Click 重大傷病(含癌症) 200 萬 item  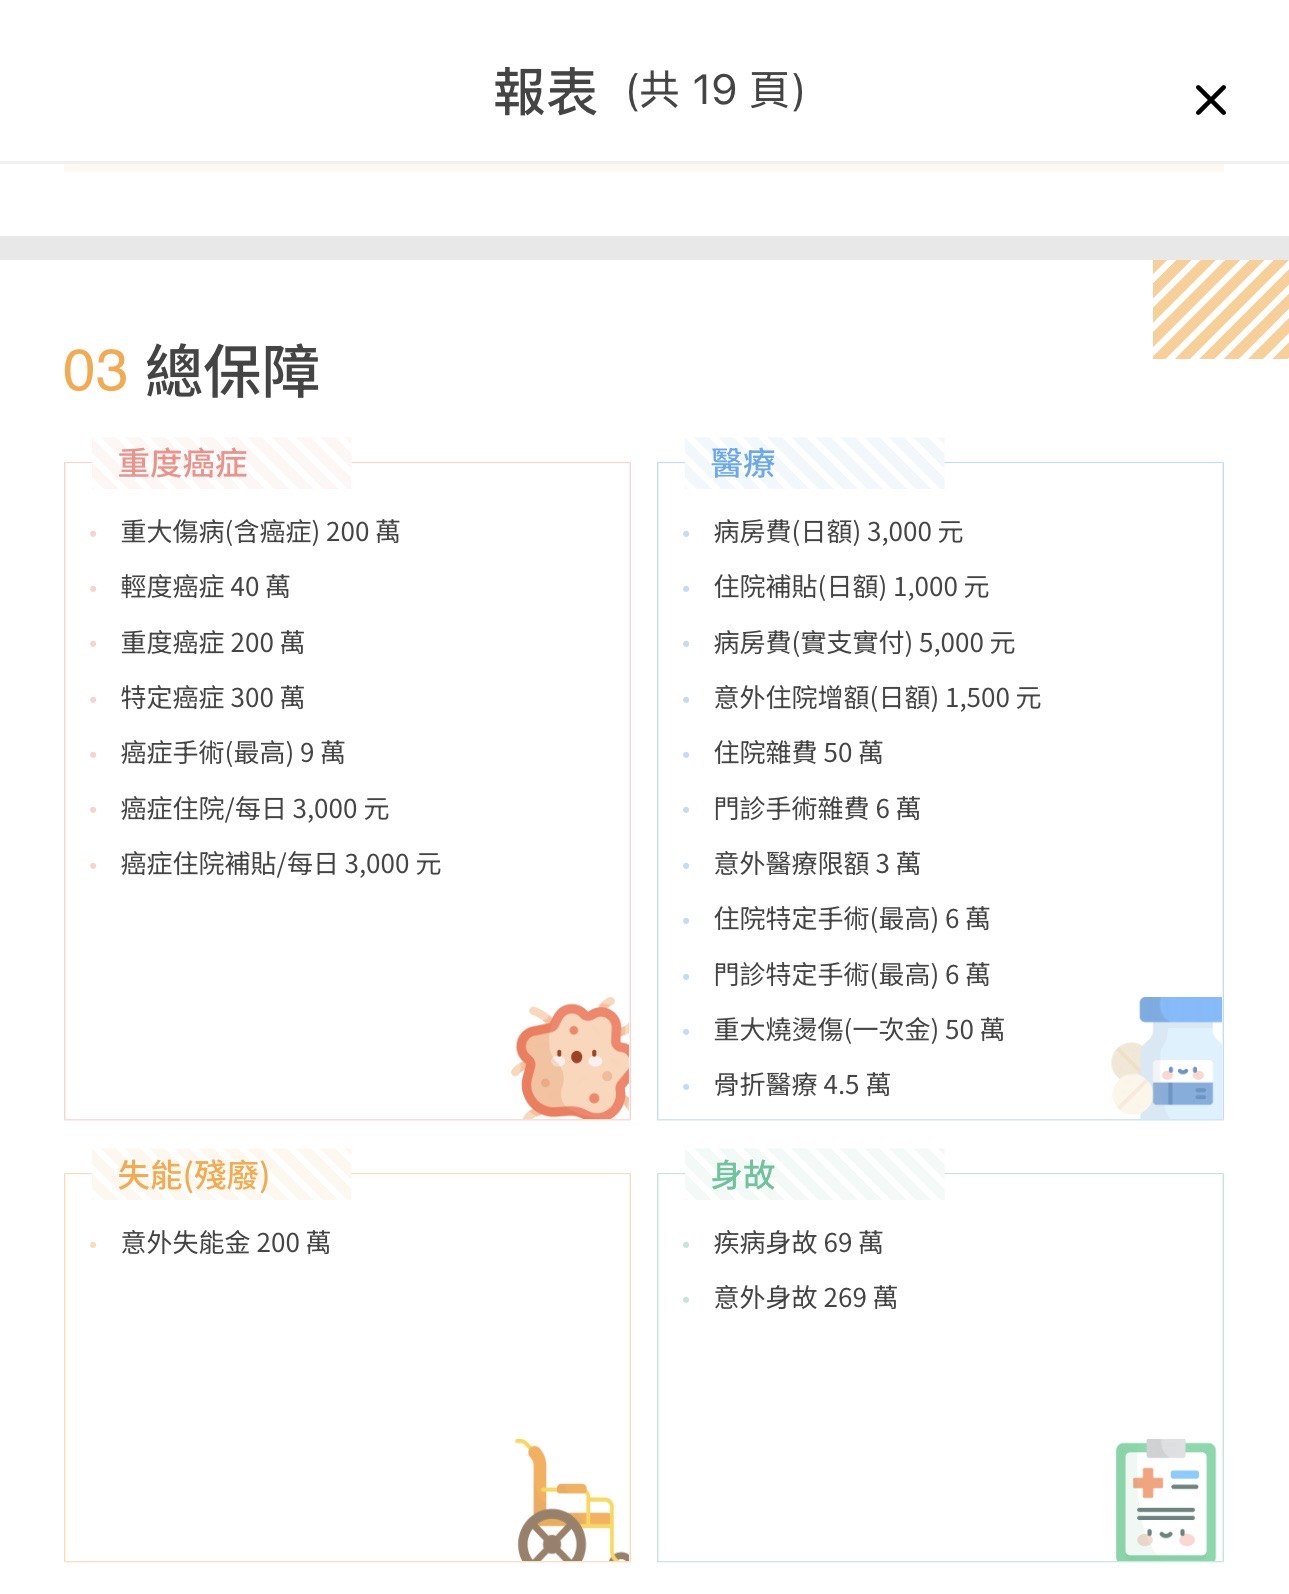(260, 532)
